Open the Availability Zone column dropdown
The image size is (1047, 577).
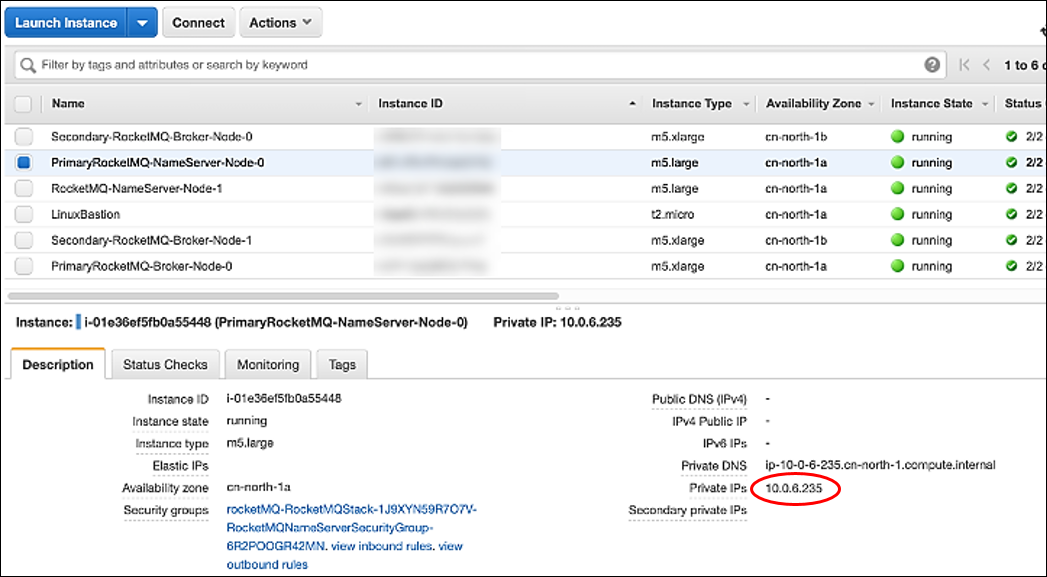tap(871, 104)
